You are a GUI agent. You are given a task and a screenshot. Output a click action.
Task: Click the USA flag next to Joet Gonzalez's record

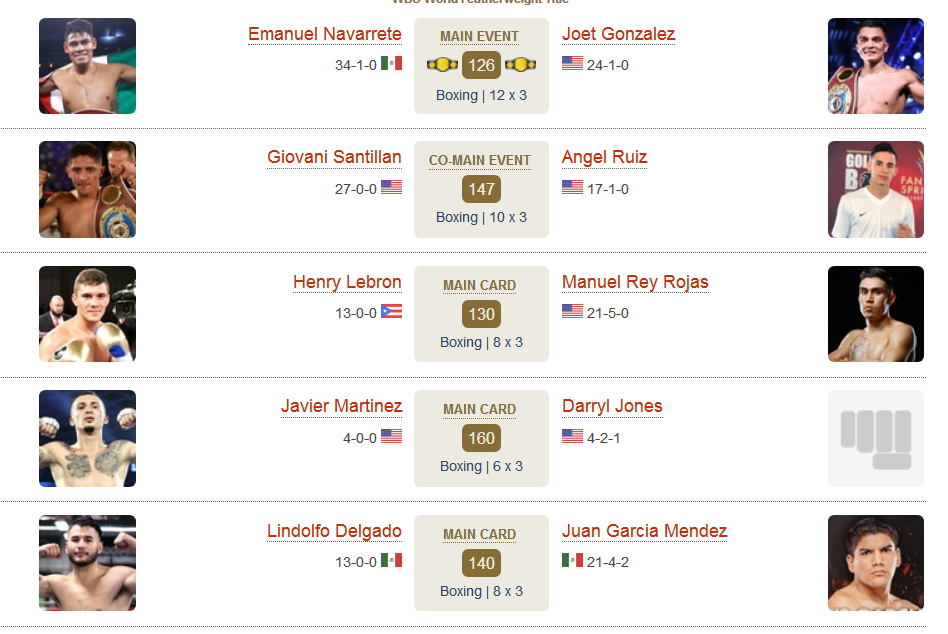pyautogui.click(x=572, y=63)
